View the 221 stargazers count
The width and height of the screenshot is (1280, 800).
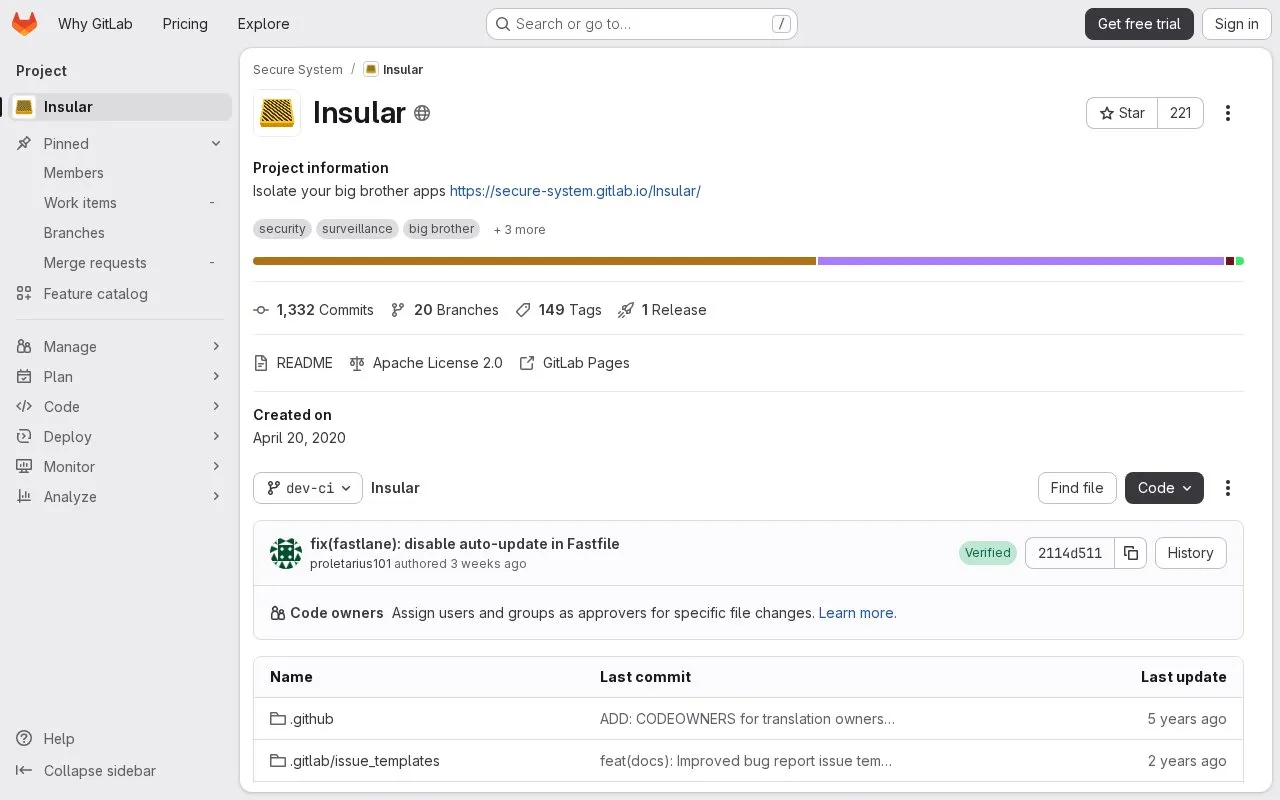pos(1181,113)
